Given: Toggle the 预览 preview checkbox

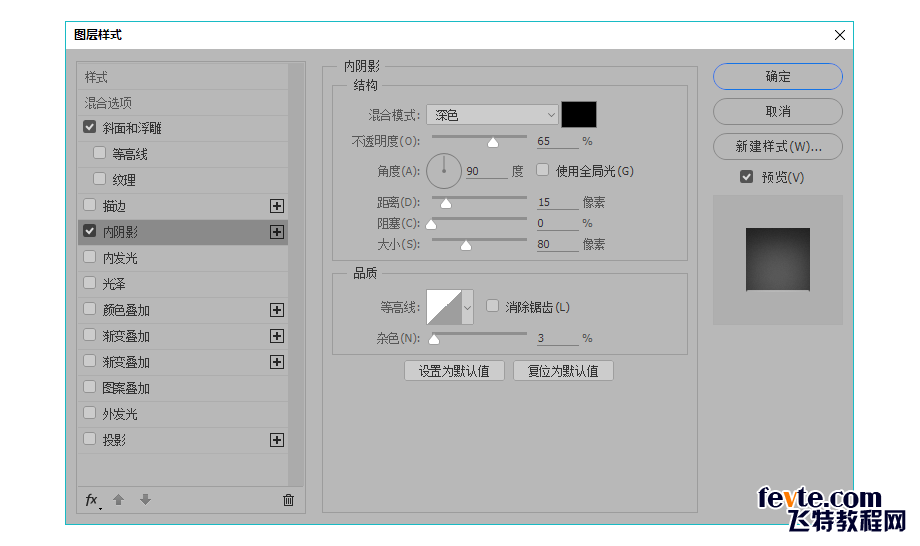Looking at the screenshot, I should click(746, 177).
